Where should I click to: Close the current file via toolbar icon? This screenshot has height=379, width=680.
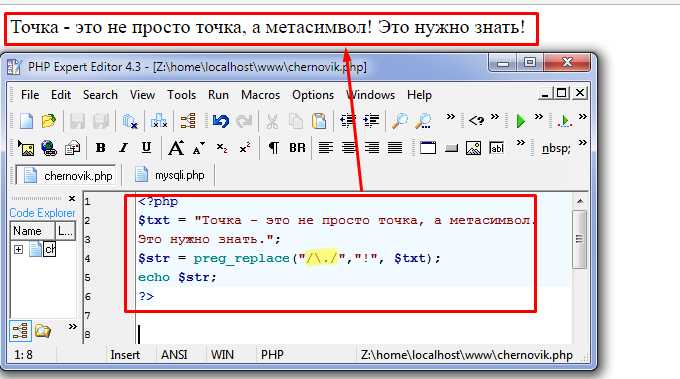(130, 121)
